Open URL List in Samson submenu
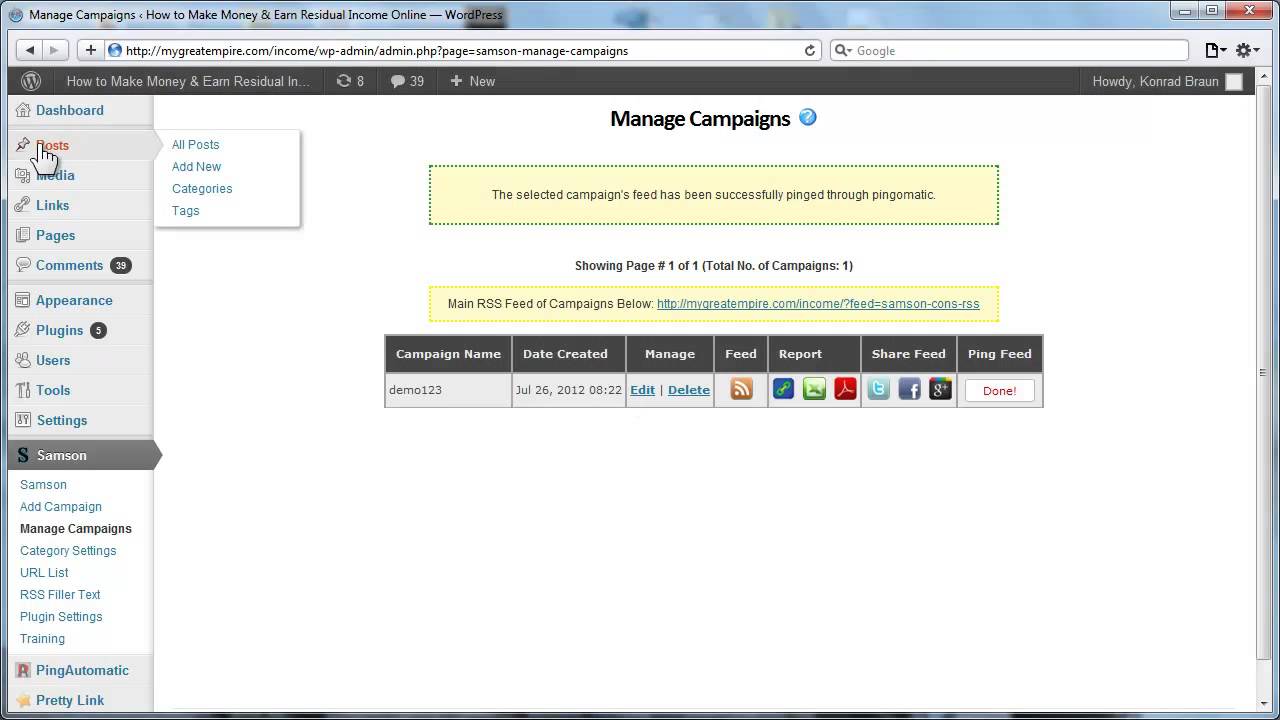1280x720 pixels. 44,573
